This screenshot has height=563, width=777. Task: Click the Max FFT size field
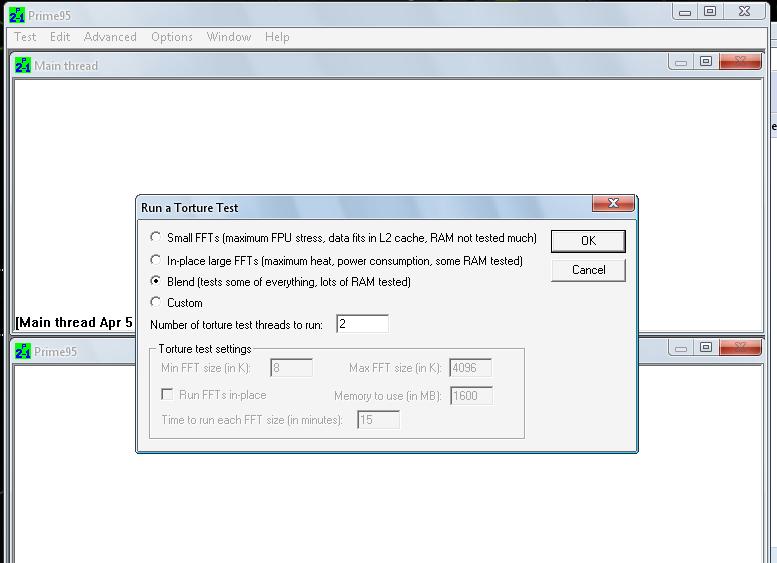470,368
